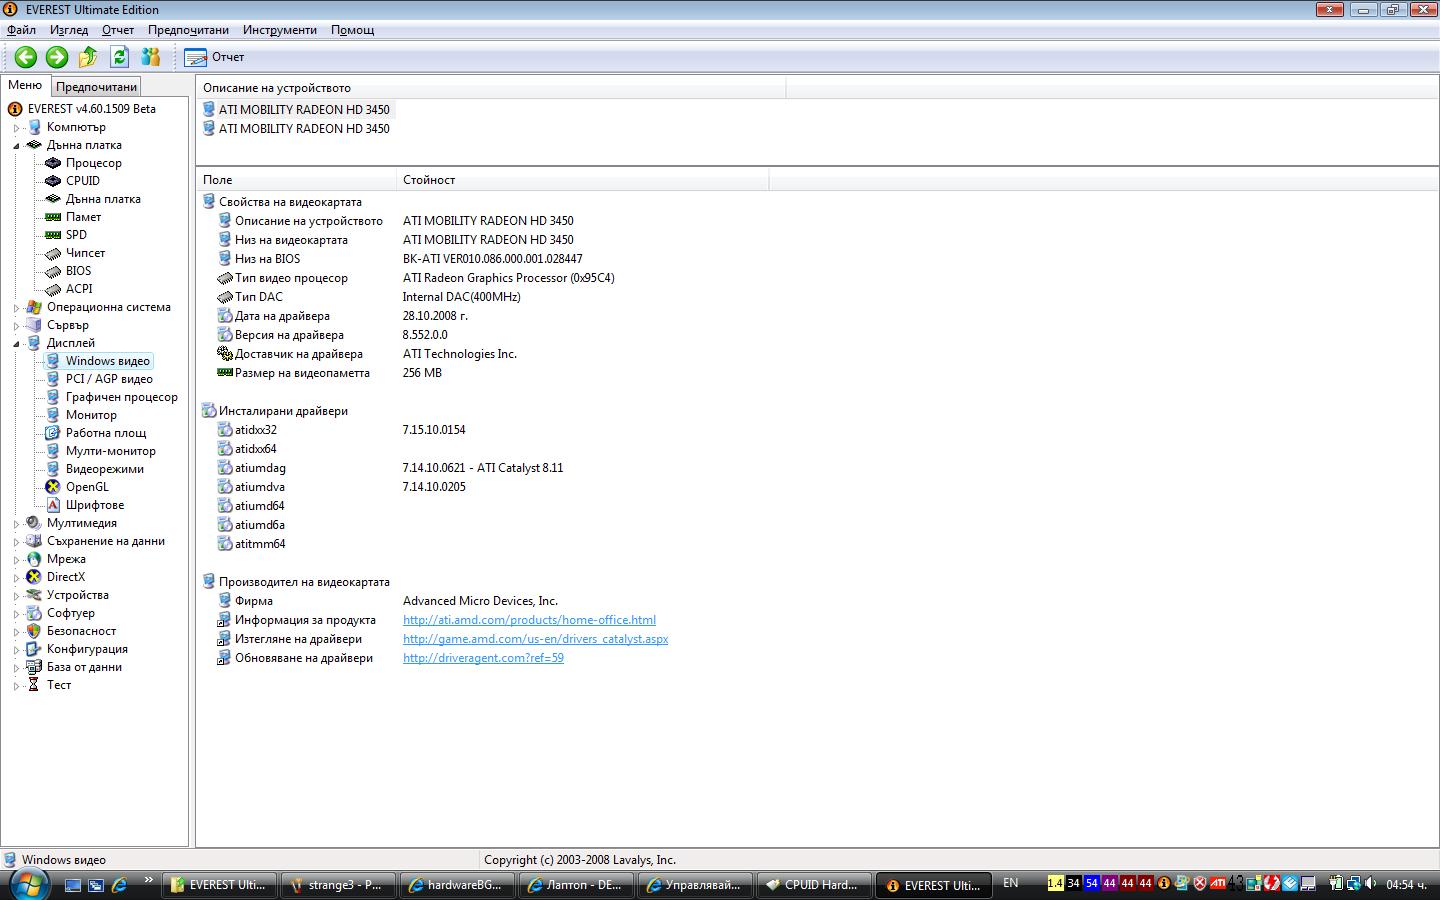
Task: Click the users/favorites toolbar icon
Action: 151,57
